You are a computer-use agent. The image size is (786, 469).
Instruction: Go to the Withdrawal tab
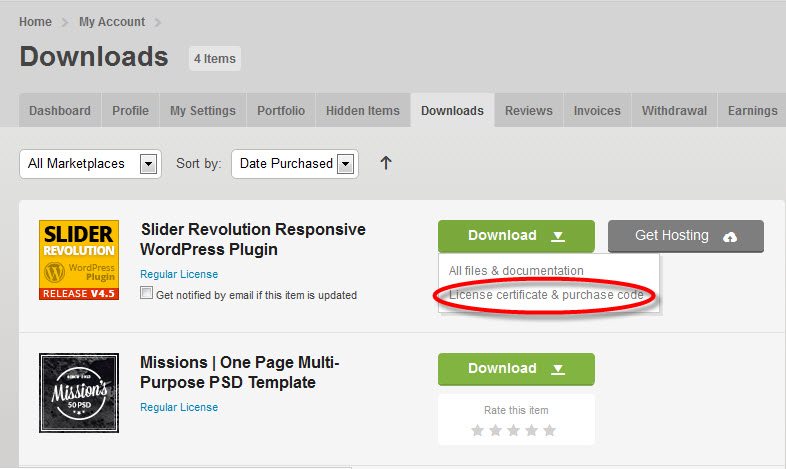click(674, 110)
